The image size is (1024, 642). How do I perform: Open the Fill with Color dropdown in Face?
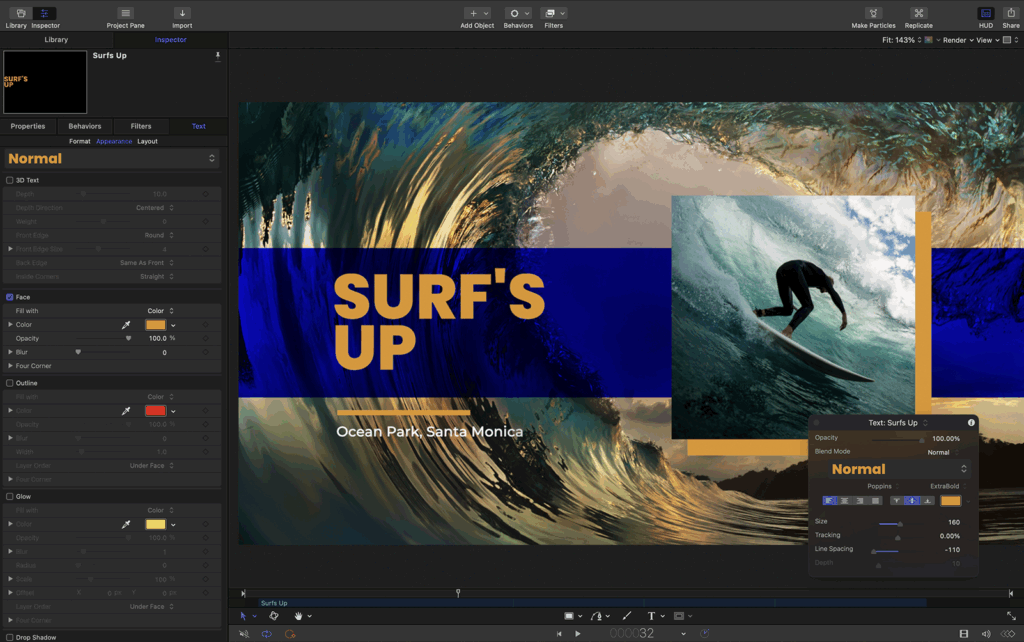click(x=160, y=311)
